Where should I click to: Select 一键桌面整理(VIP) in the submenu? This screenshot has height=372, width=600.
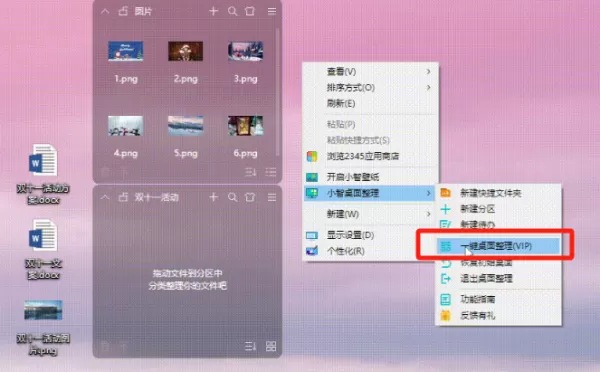[499, 246]
